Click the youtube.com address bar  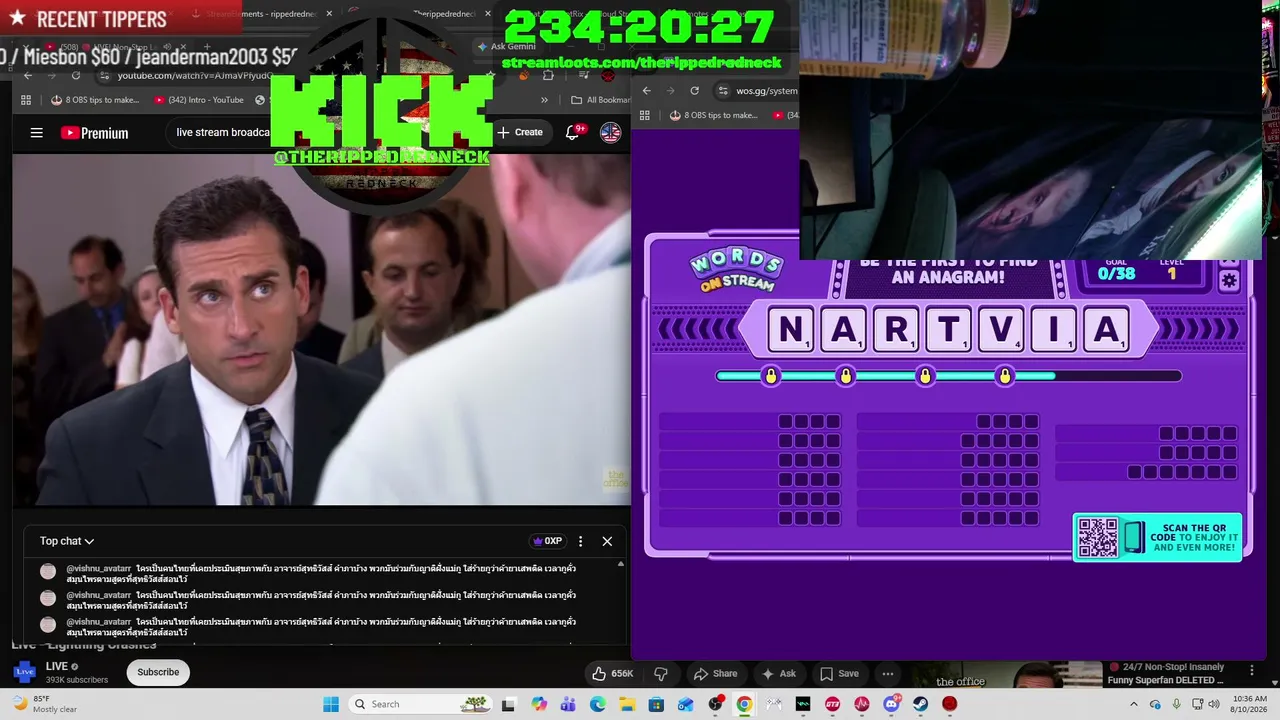[x=195, y=75]
